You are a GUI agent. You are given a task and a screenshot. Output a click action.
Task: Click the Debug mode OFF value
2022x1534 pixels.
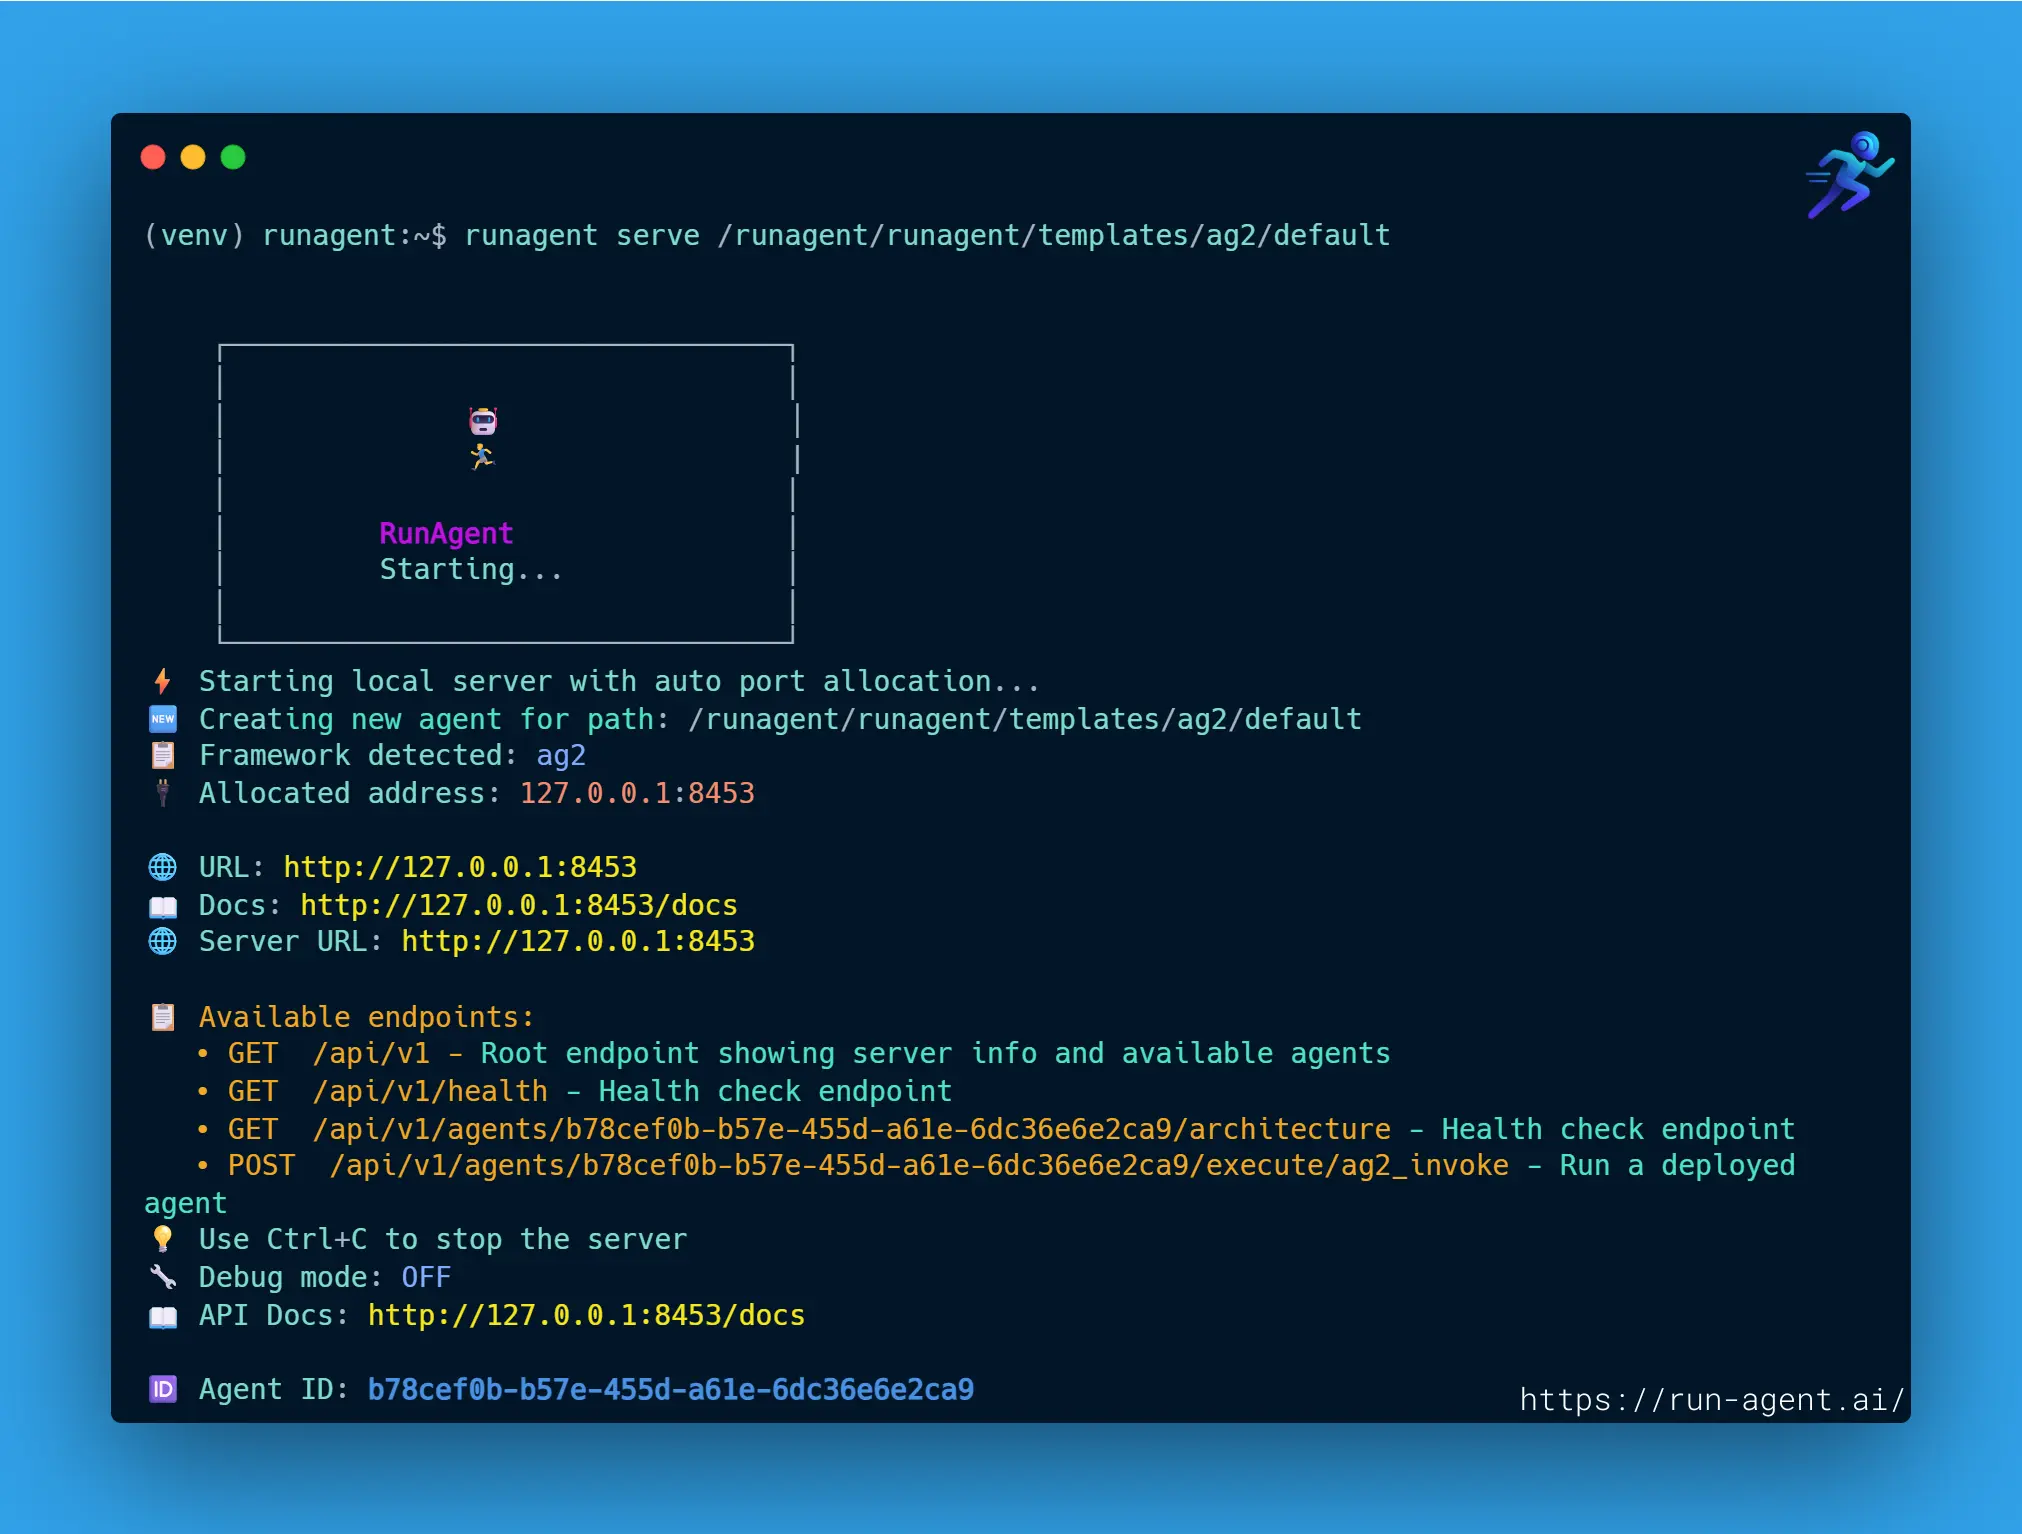coord(426,1277)
